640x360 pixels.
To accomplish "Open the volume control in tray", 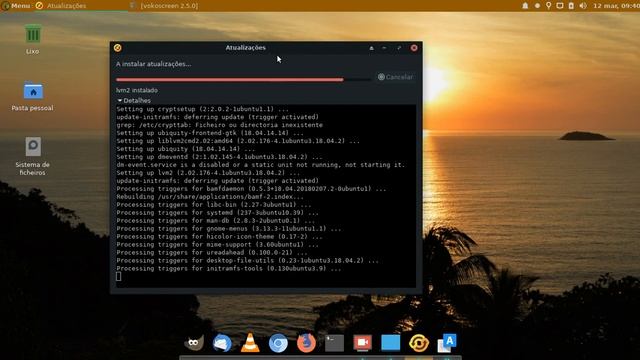I will (583, 6).
